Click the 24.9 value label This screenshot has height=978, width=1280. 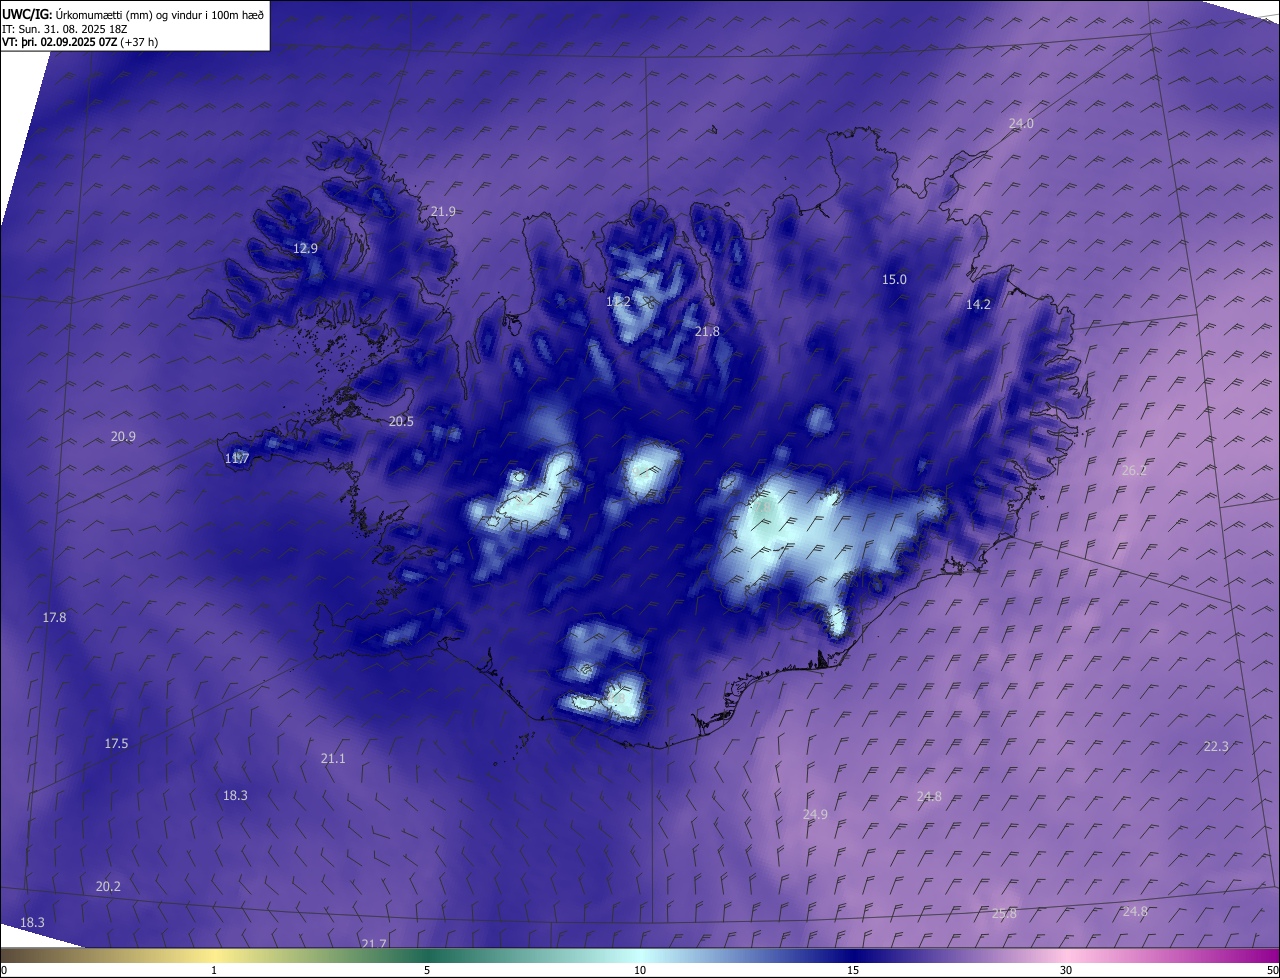(815, 815)
